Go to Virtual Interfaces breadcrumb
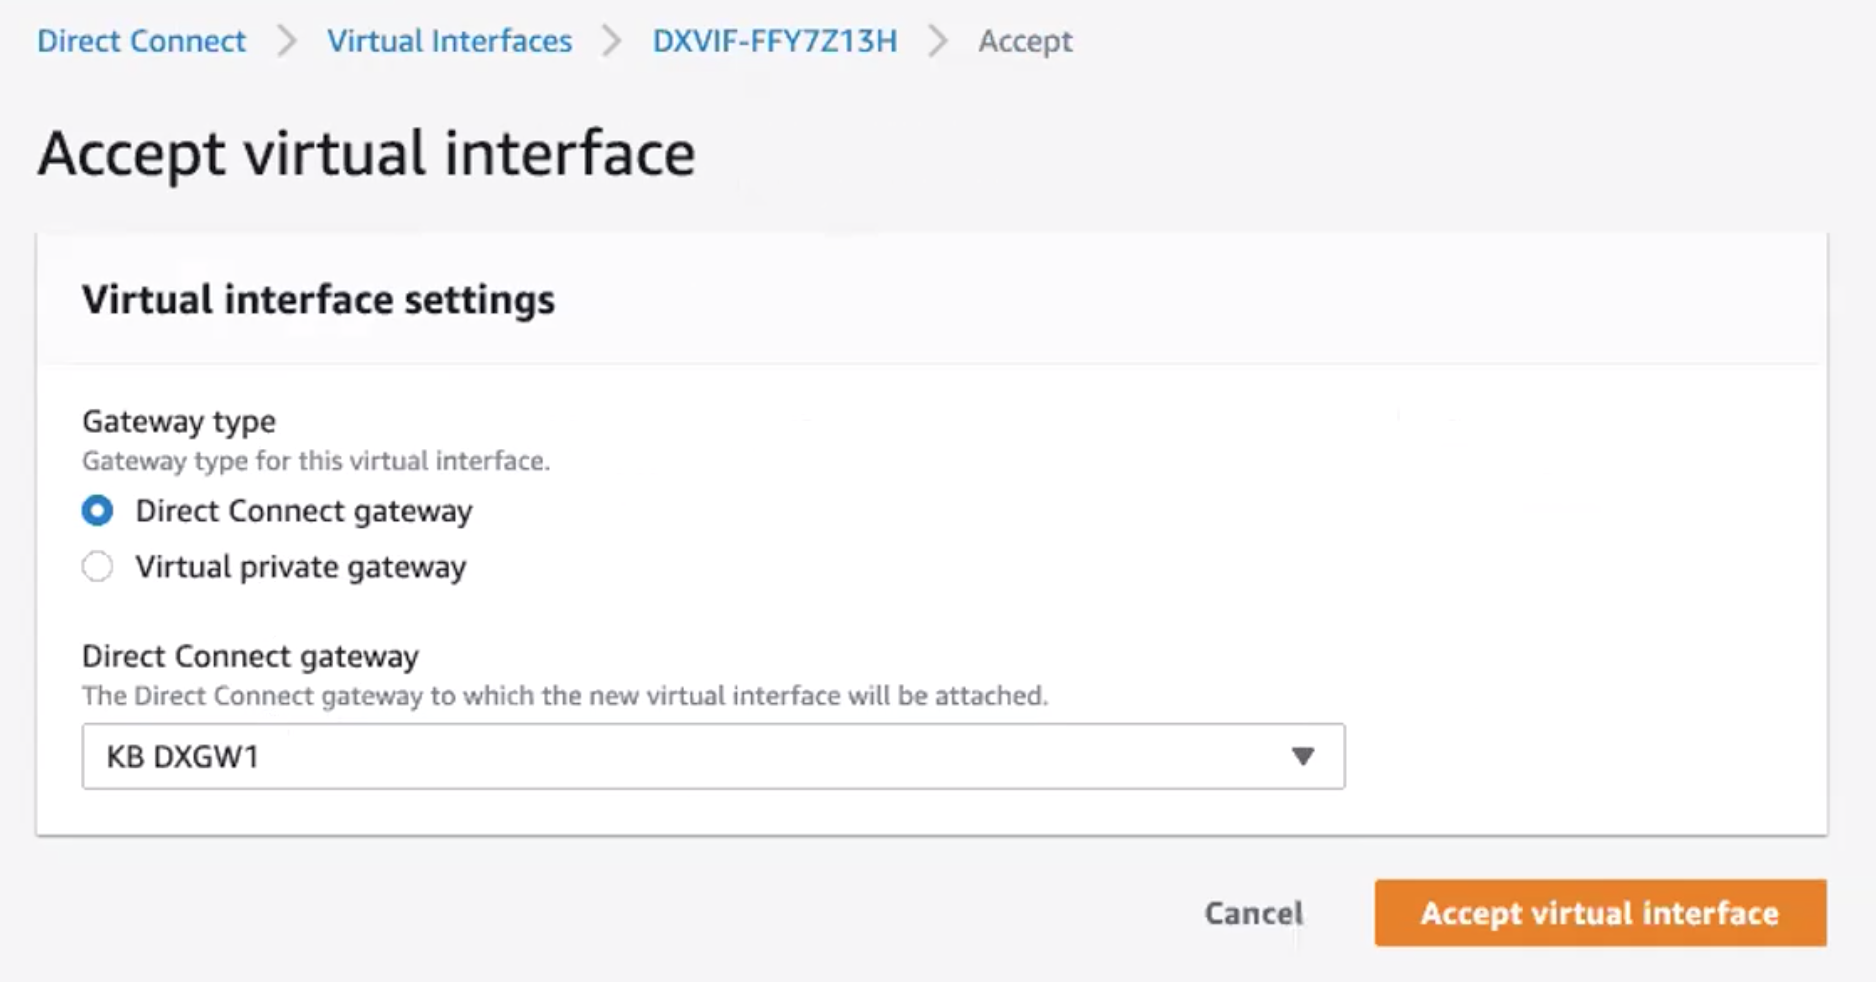1876x982 pixels. click(449, 41)
